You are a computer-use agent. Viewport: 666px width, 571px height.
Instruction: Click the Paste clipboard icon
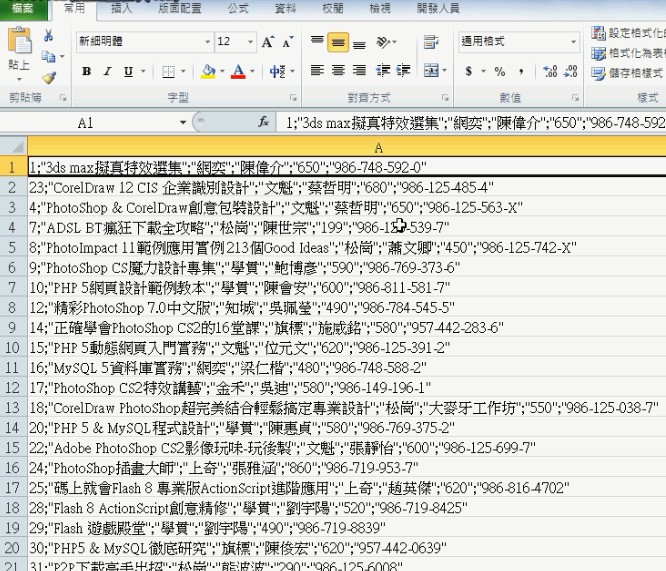pyautogui.click(x=19, y=40)
